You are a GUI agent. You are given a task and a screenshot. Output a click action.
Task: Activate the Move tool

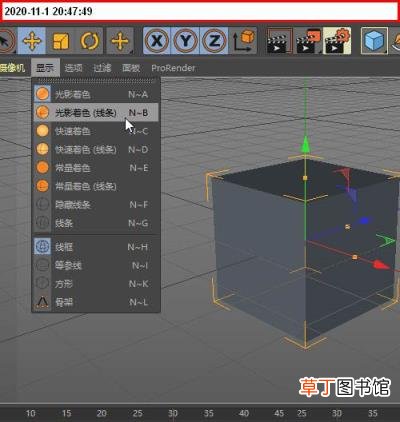tap(32, 41)
